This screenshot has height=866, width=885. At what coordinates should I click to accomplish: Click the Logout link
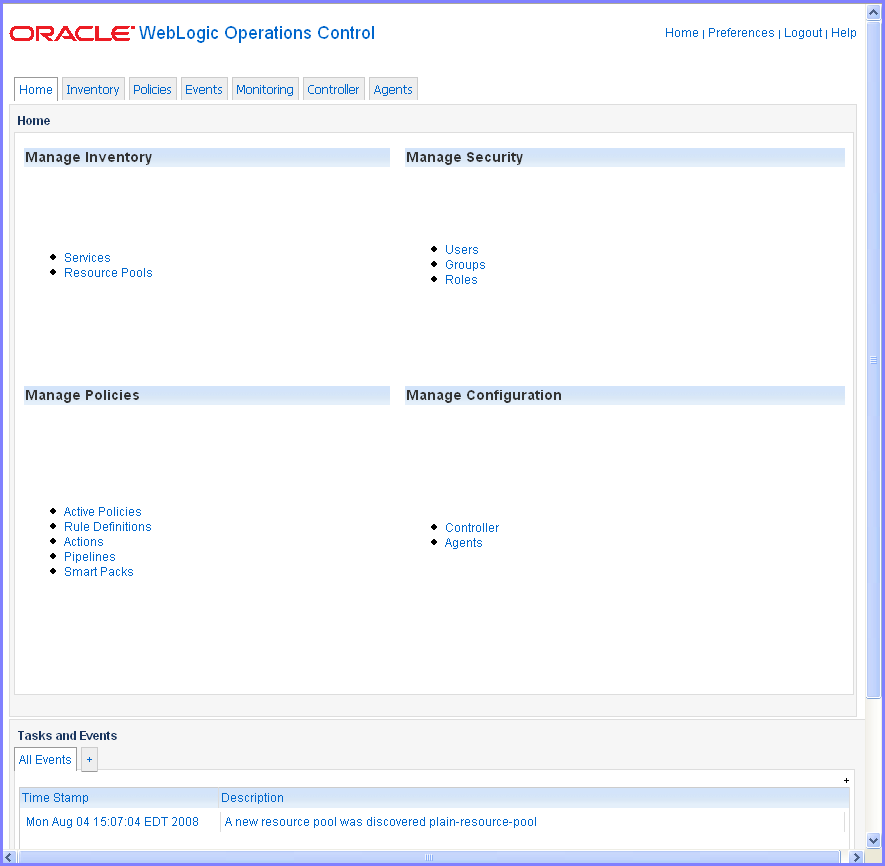point(803,33)
